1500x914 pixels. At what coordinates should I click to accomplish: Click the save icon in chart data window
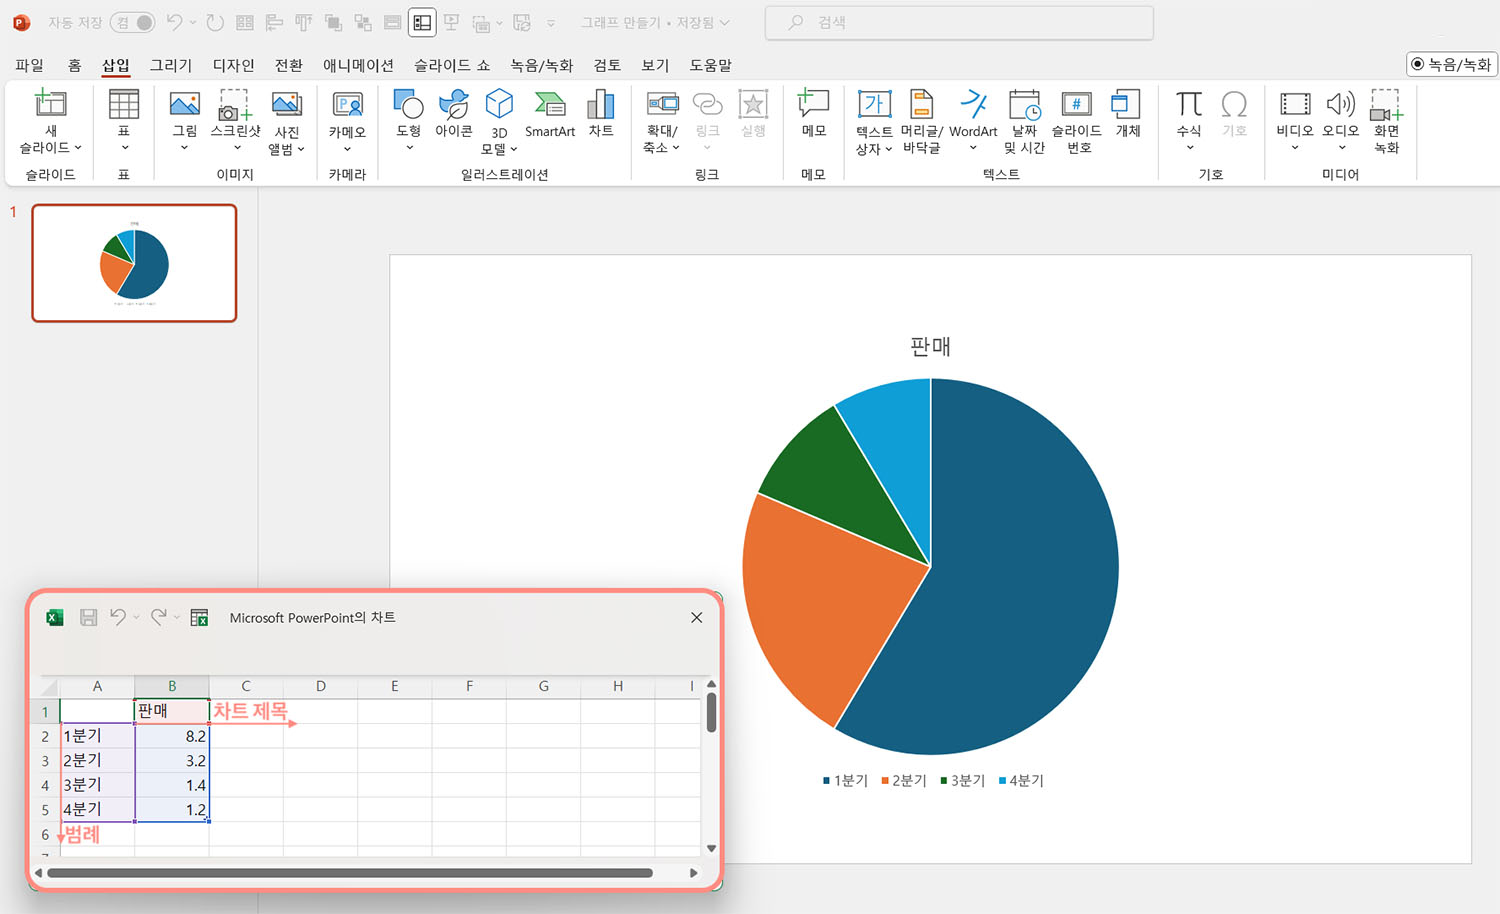88,618
